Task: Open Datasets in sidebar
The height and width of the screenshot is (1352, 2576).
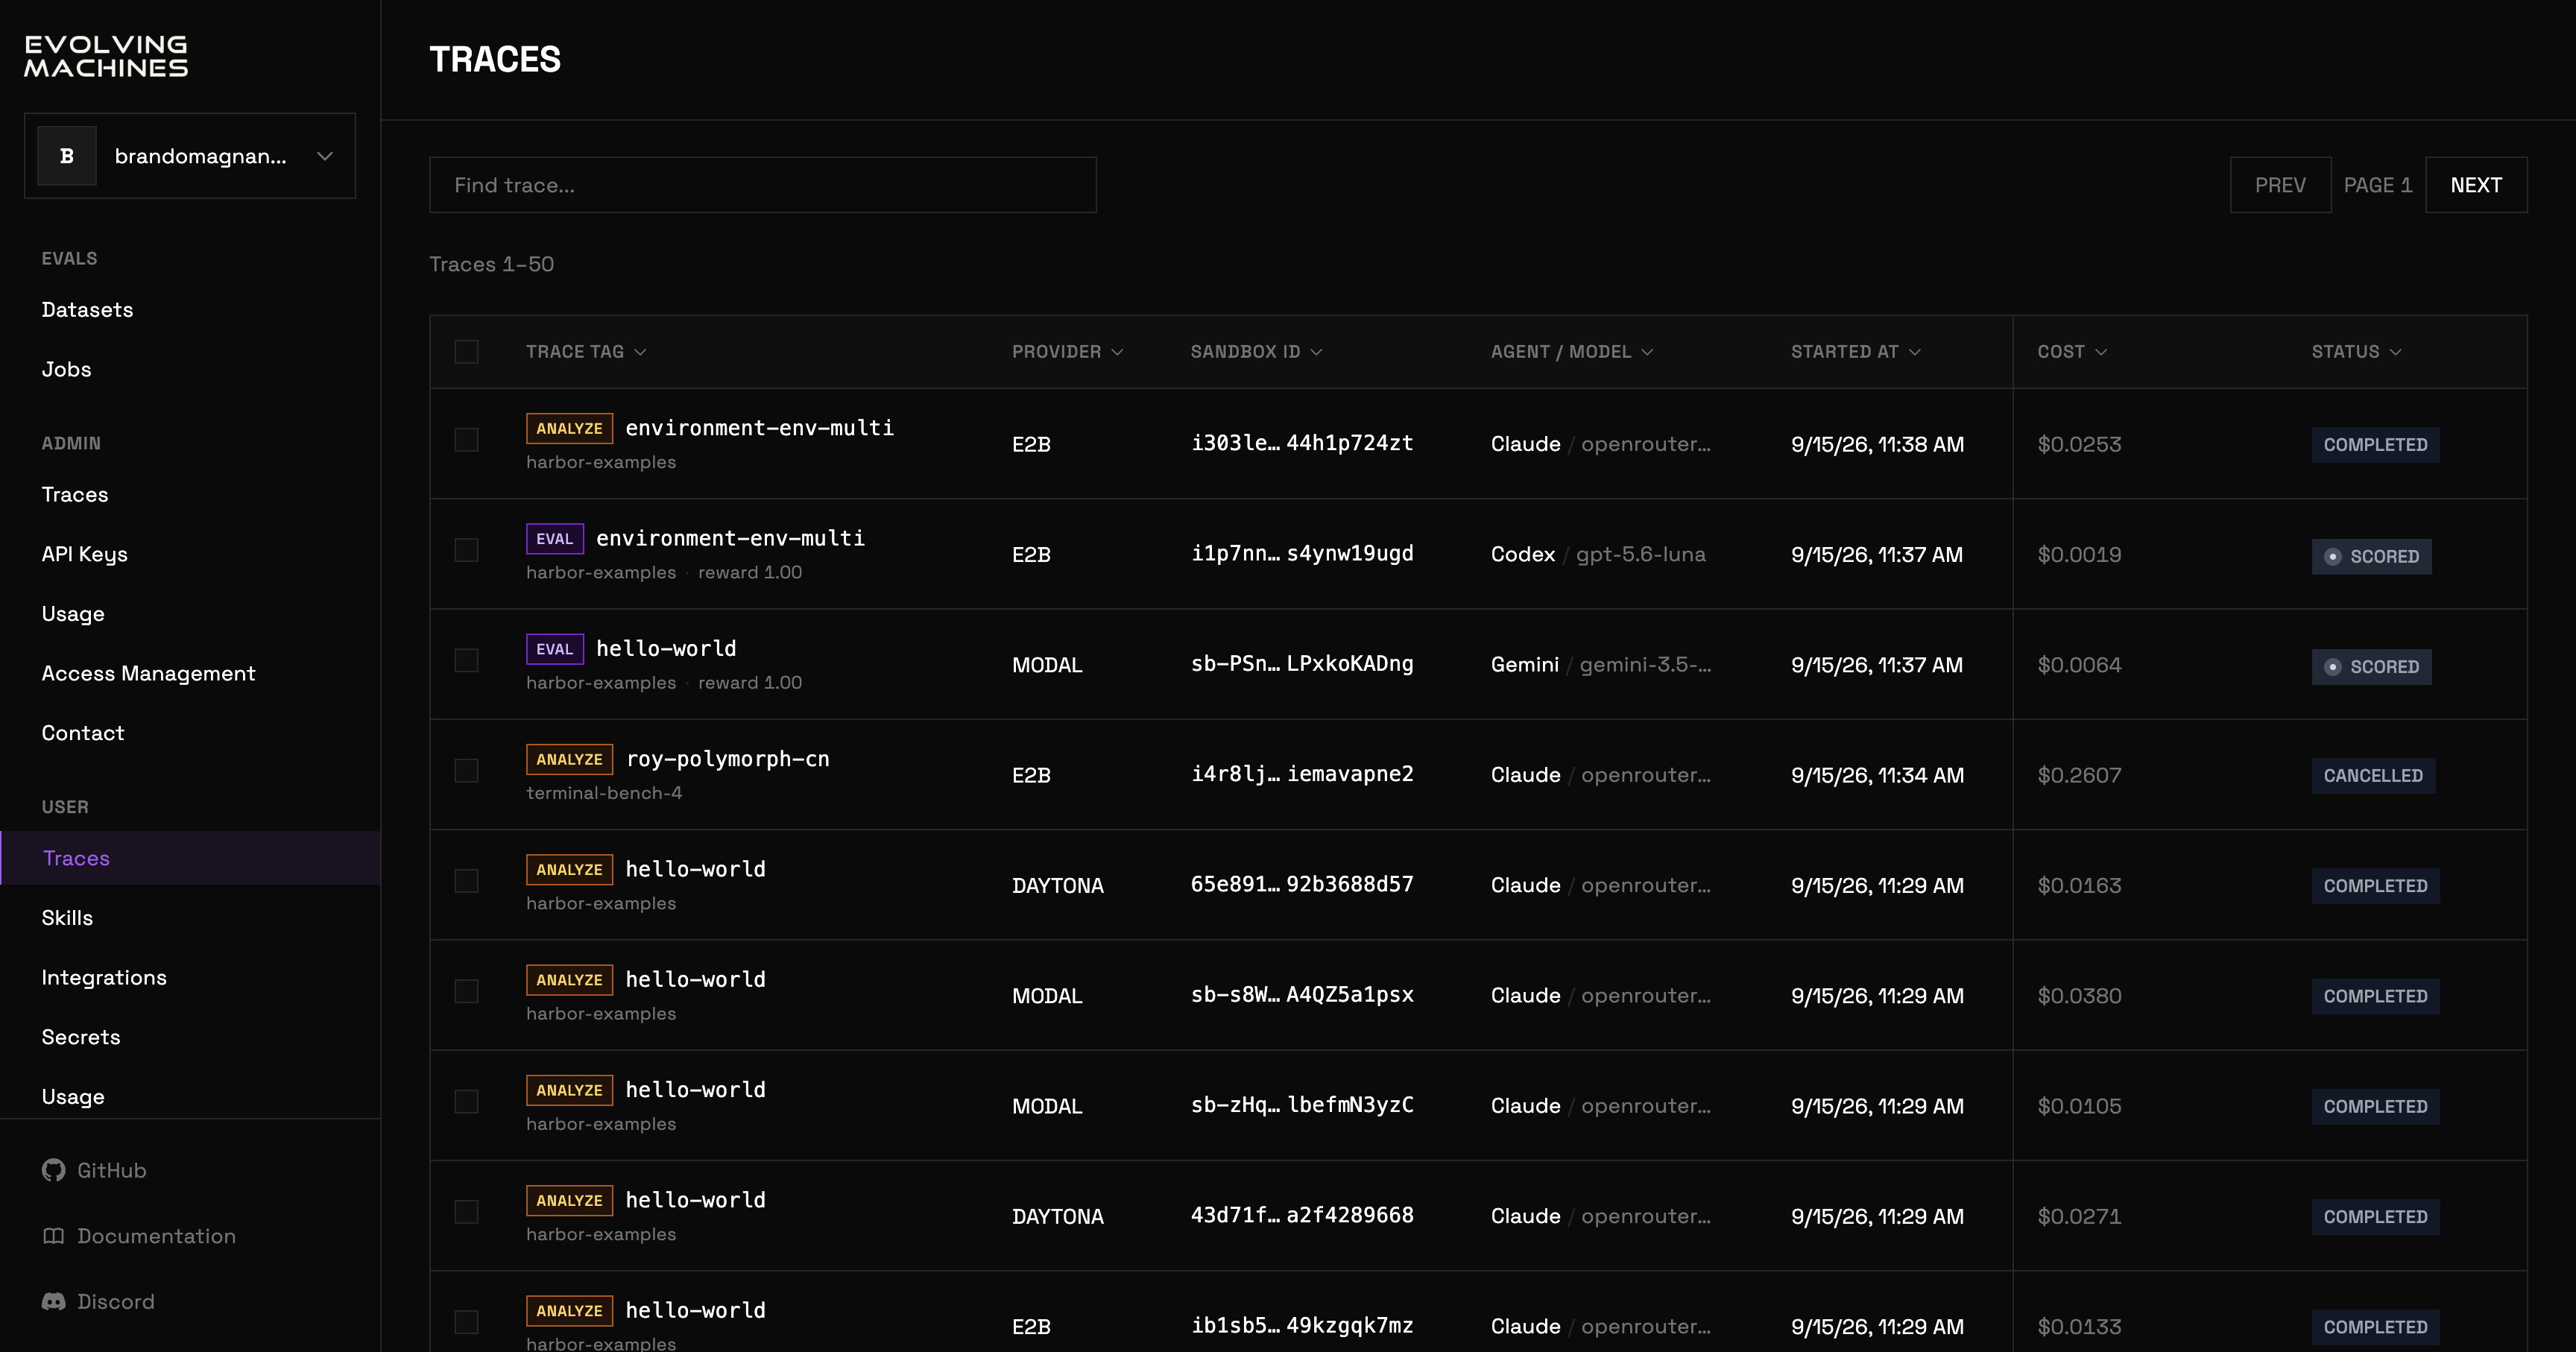Action: tap(88, 310)
